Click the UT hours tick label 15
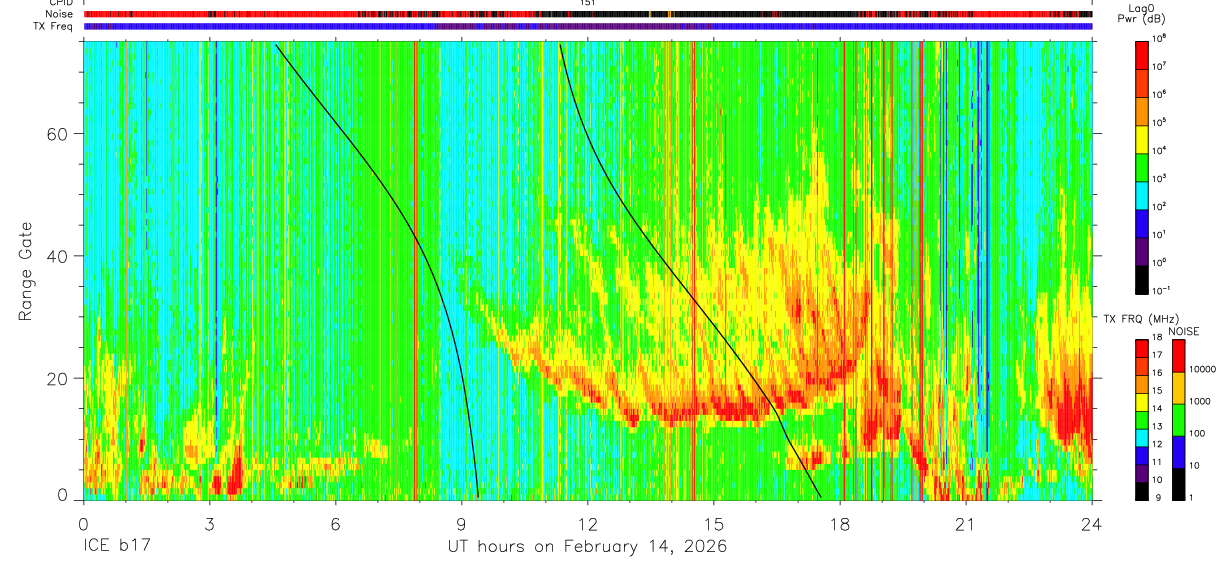Viewport: 1228px width, 567px height. (714, 523)
